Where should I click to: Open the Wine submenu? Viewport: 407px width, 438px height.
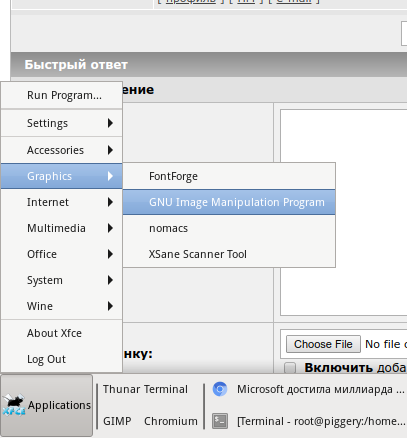click(x=62, y=306)
